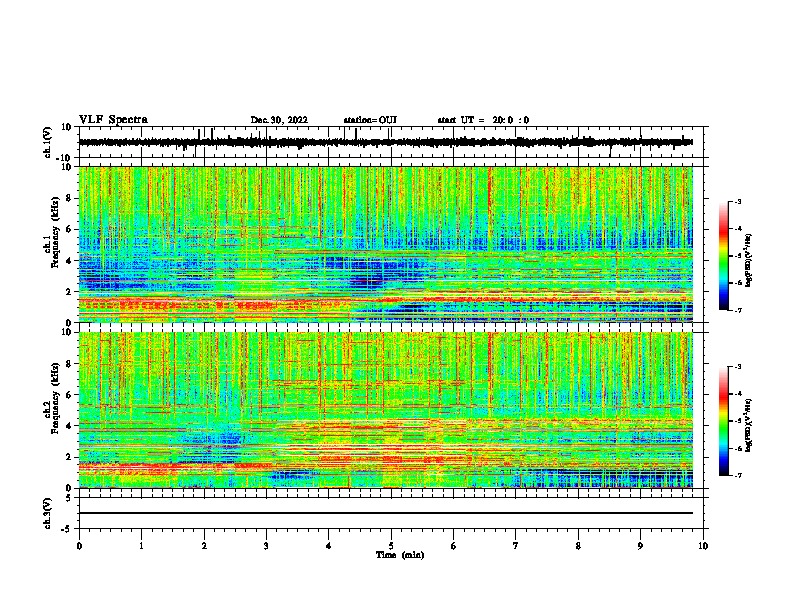Click time axis tick label "1"
The width and height of the screenshot is (792, 612).
(x=141, y=546)
